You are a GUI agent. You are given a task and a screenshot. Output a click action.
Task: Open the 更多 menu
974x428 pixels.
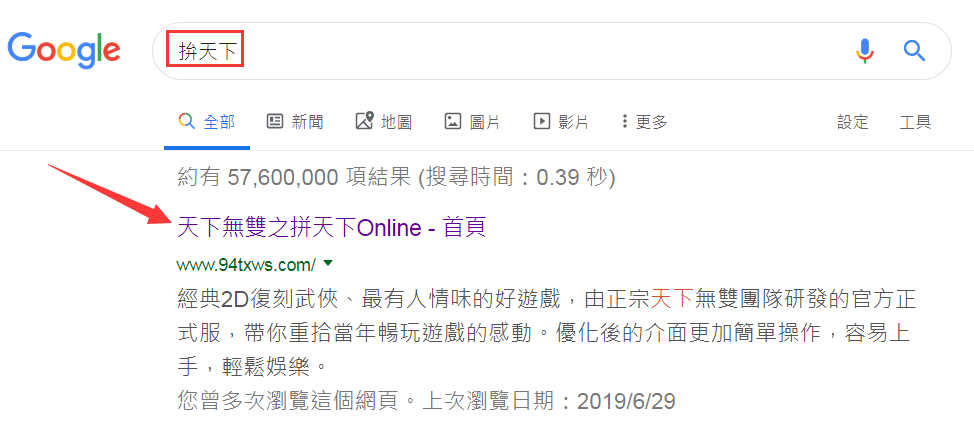[x=645, y=122]
